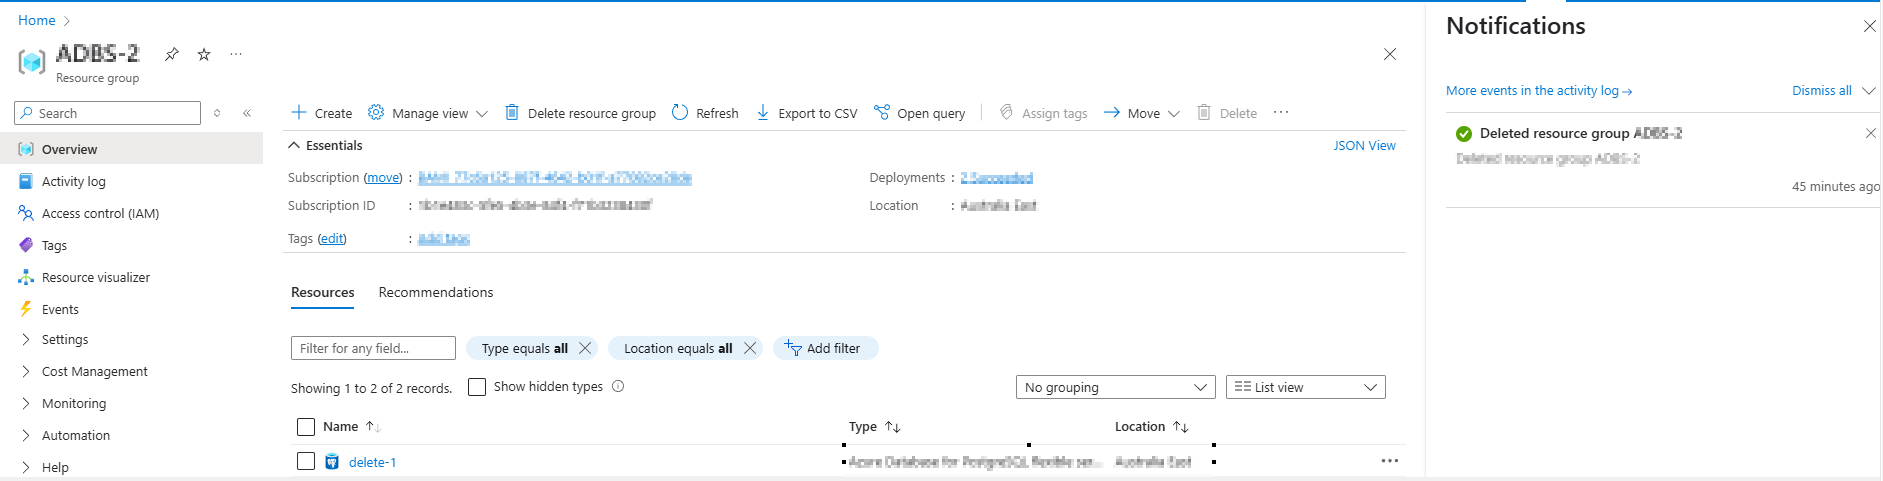The image size is (1883, 481).
Task: Click the Manage view gear icon
Action: pyautogui.click(x=376, y=112)
